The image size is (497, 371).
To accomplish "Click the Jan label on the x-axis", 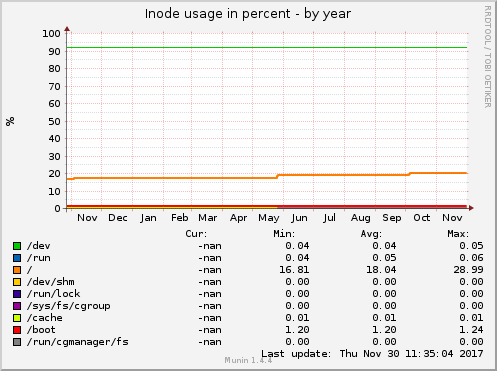I will [x=148, y=218].
